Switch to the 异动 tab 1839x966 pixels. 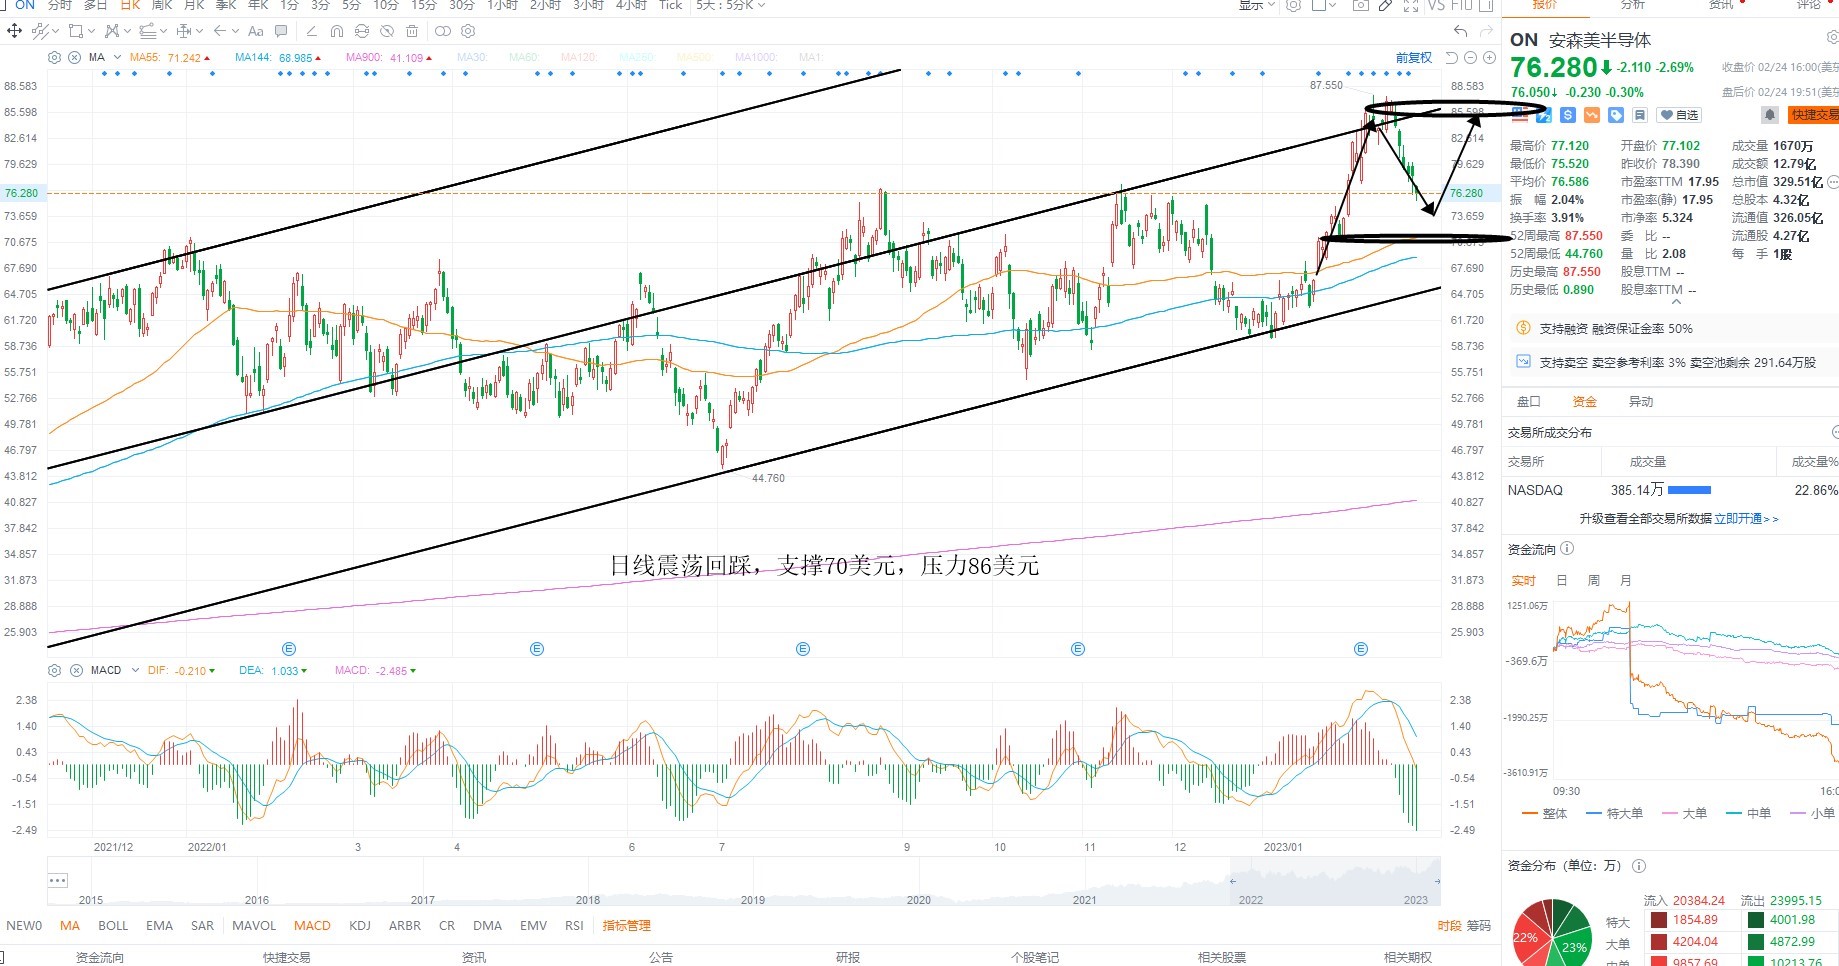pos(1641,402)
